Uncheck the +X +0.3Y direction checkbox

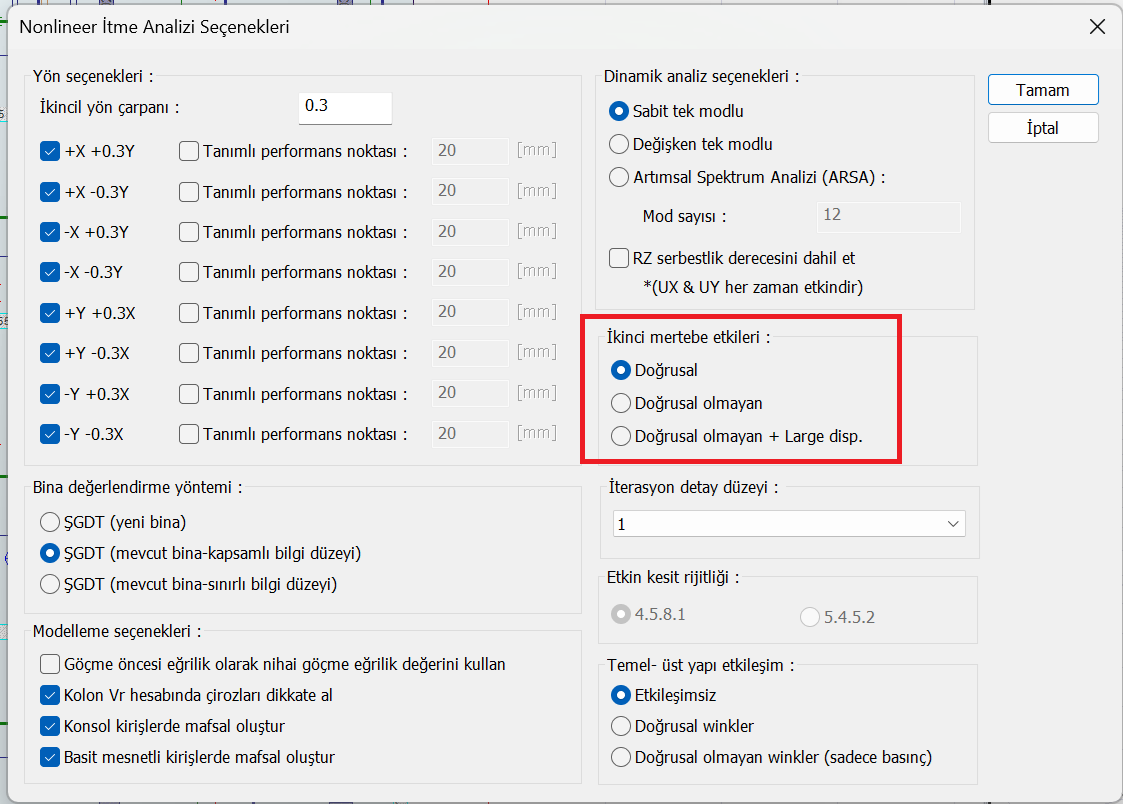pos(50,152)
